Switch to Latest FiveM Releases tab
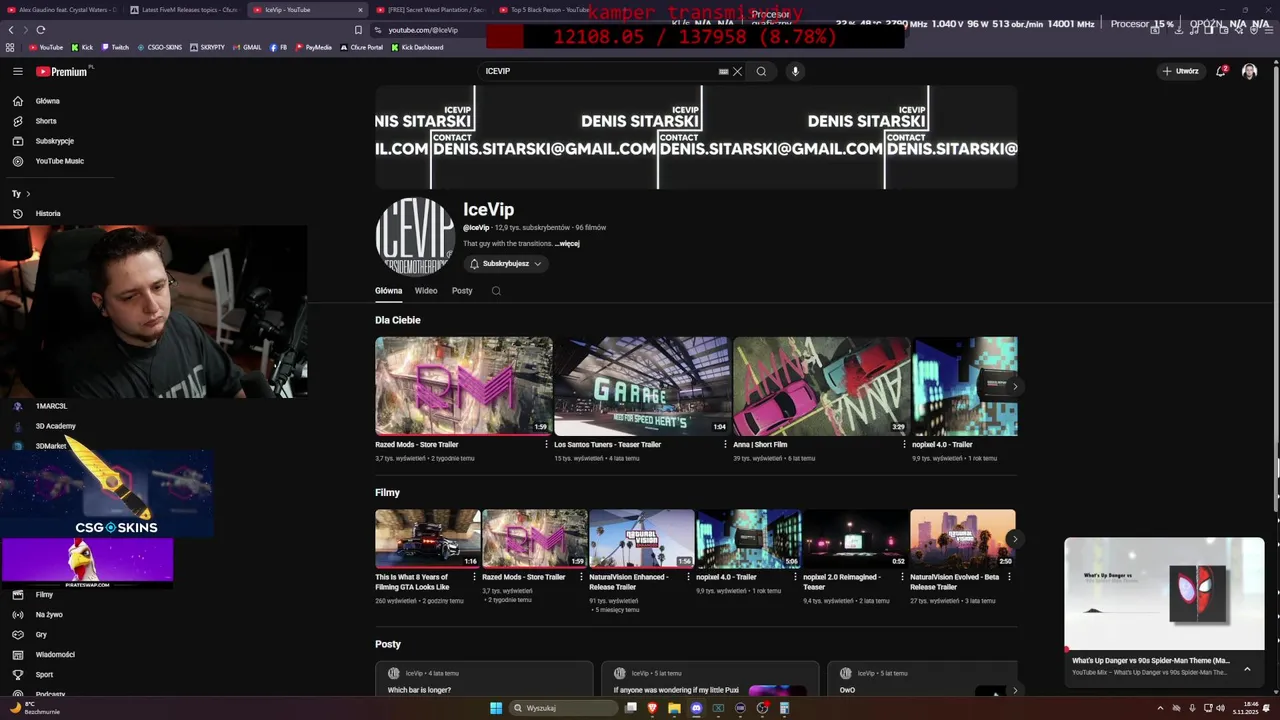The image size is (1280, 720). 184,10
